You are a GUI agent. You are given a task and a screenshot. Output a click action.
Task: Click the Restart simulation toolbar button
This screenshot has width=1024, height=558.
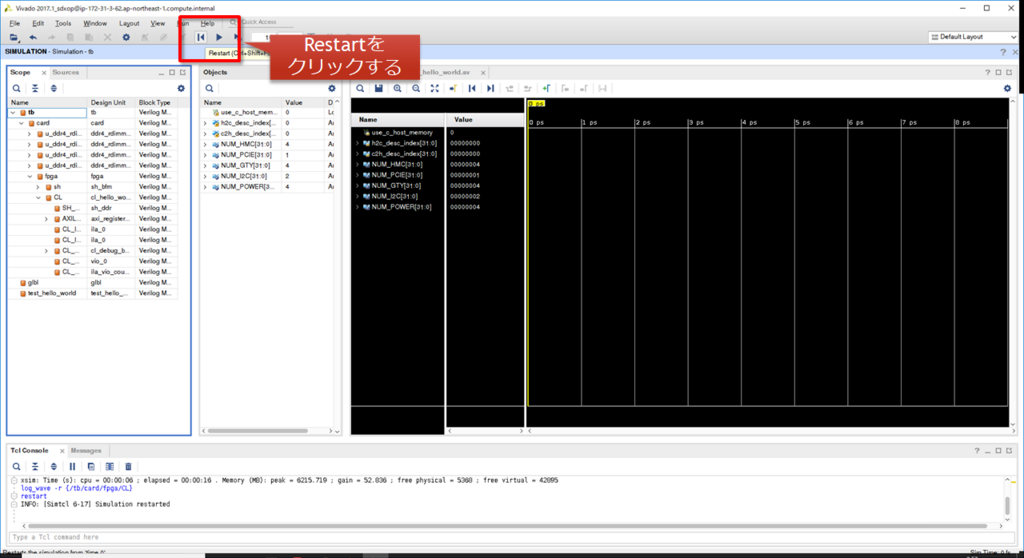coord(201,37)
